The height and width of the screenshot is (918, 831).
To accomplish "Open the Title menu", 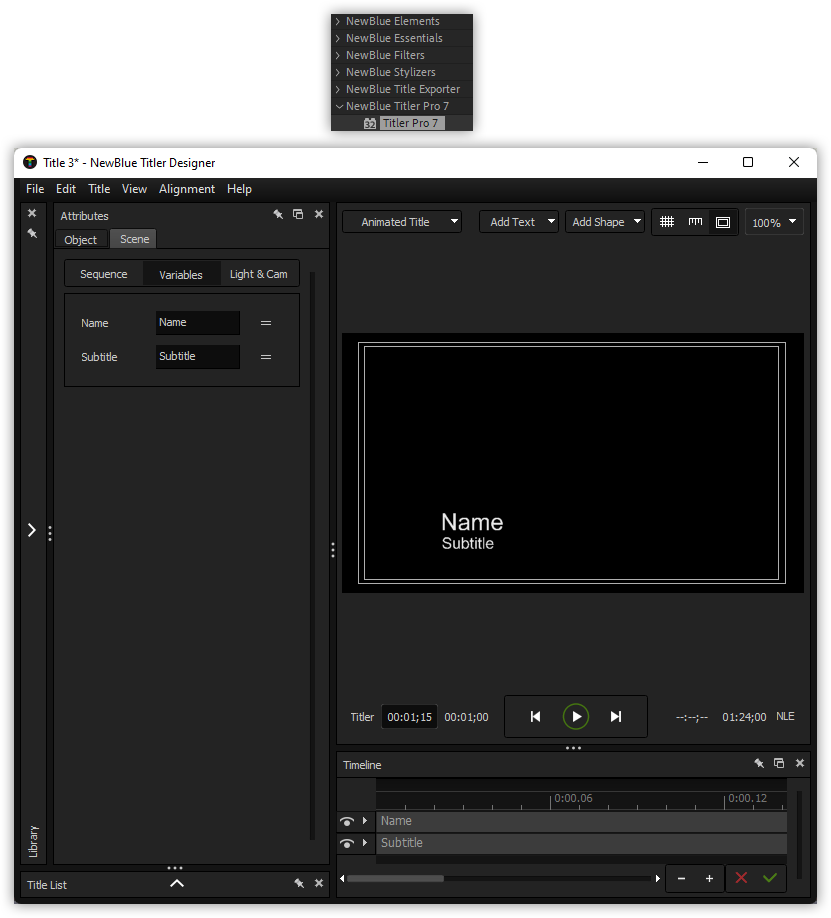I will coord(99,189).
